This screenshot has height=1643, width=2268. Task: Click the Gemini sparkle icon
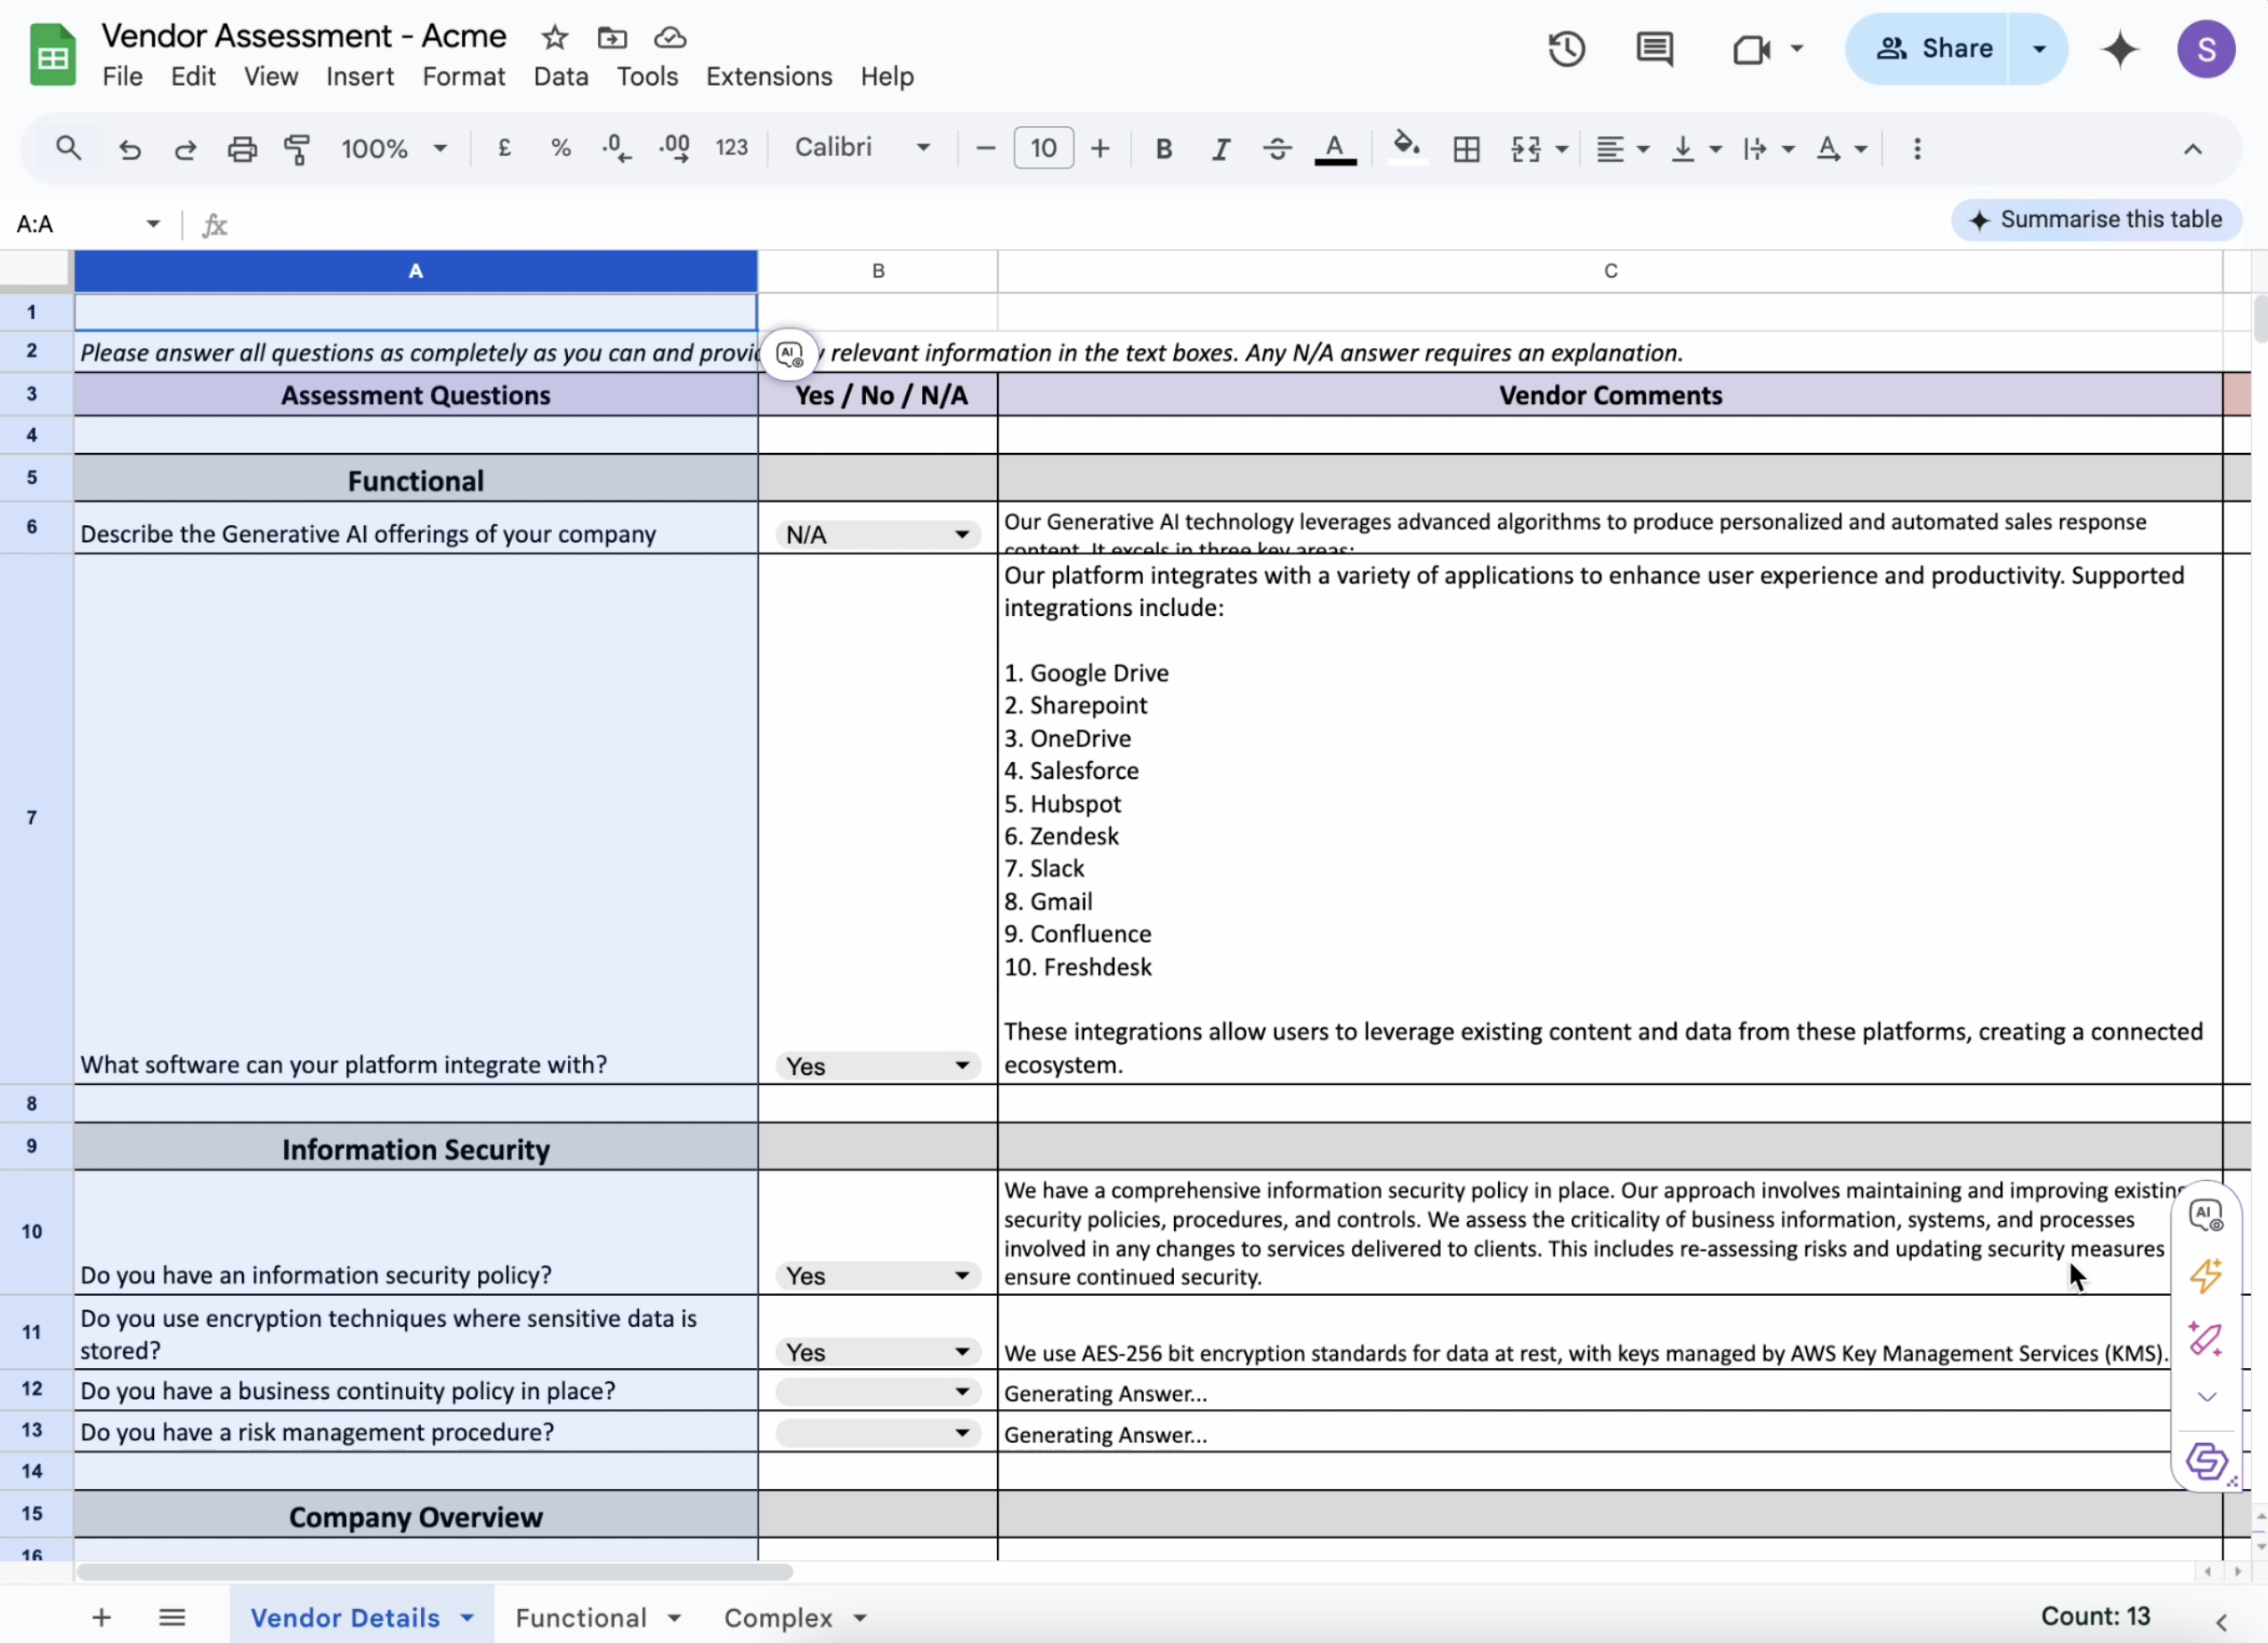click(x=2119, y=49)
